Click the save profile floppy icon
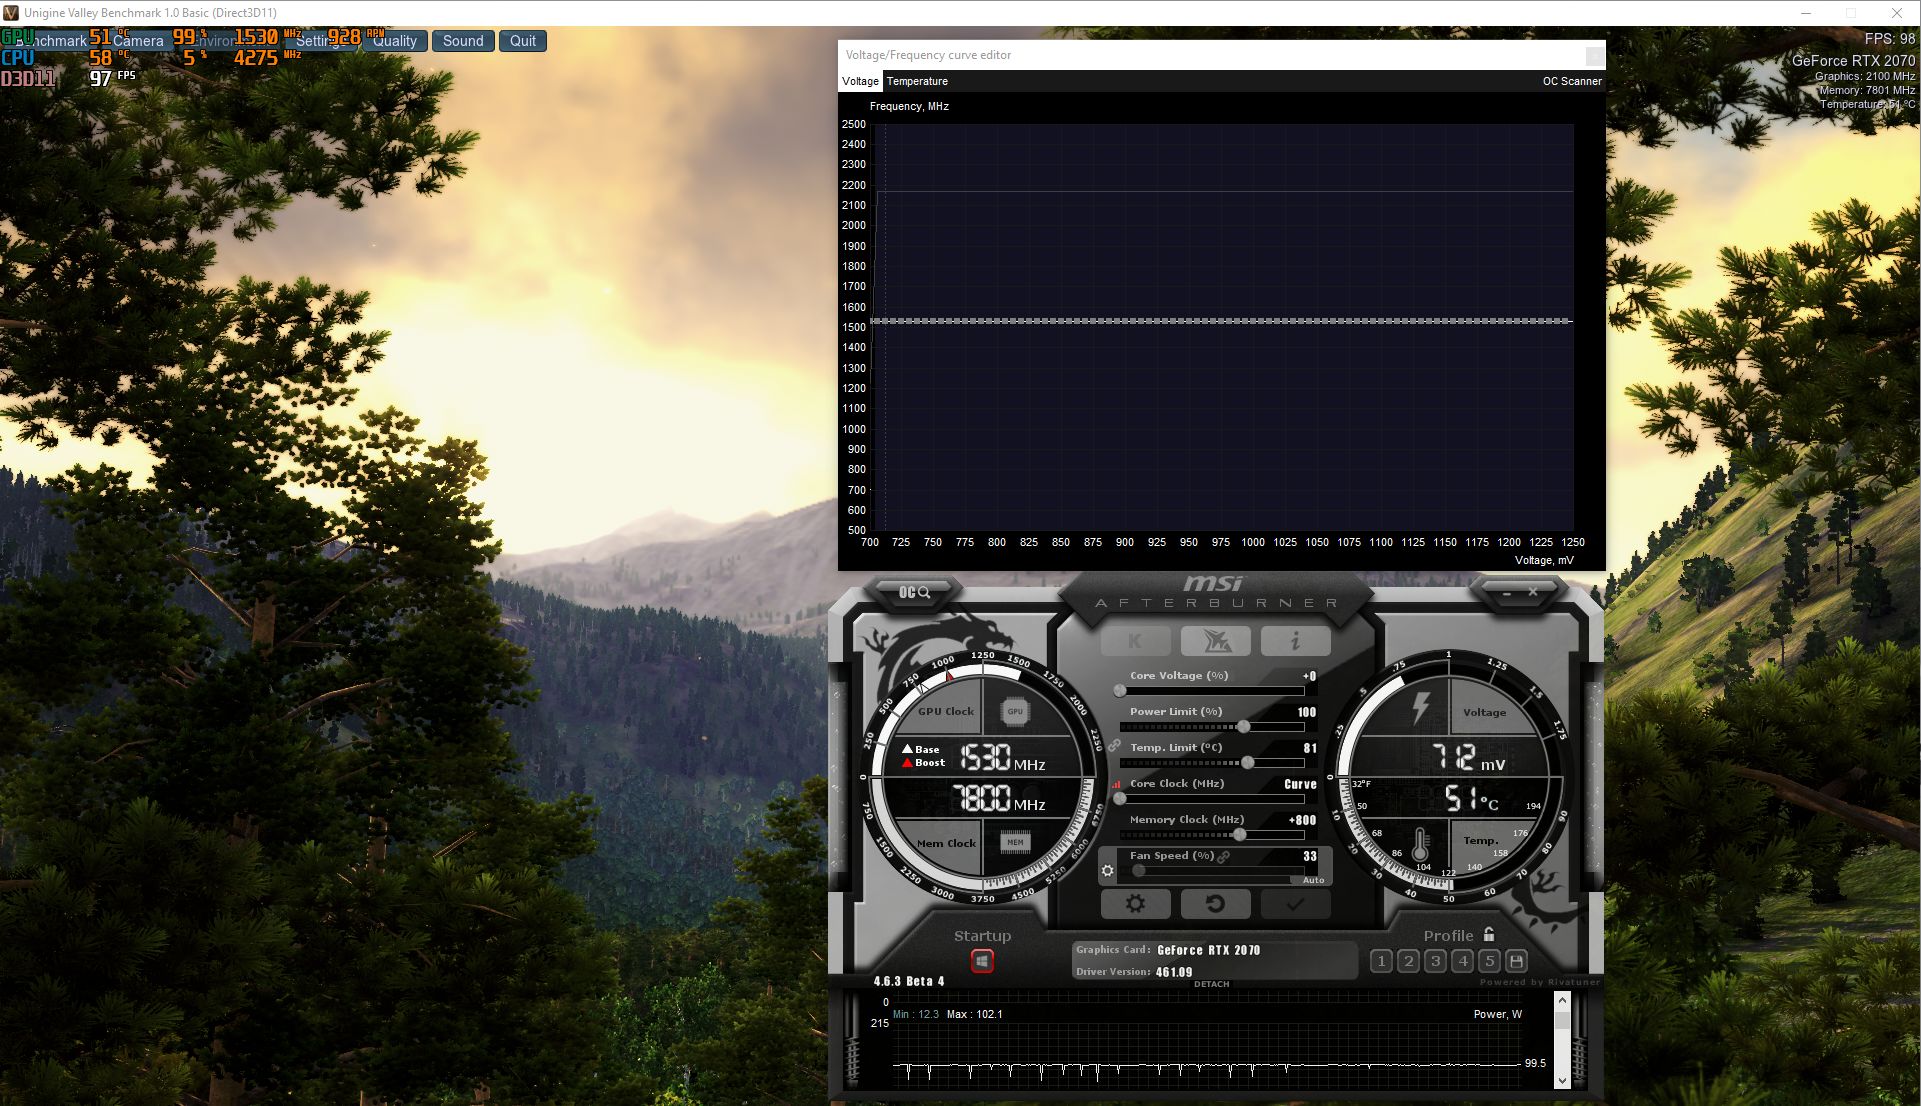The image size is (1921, 1106). point(1516,961)
